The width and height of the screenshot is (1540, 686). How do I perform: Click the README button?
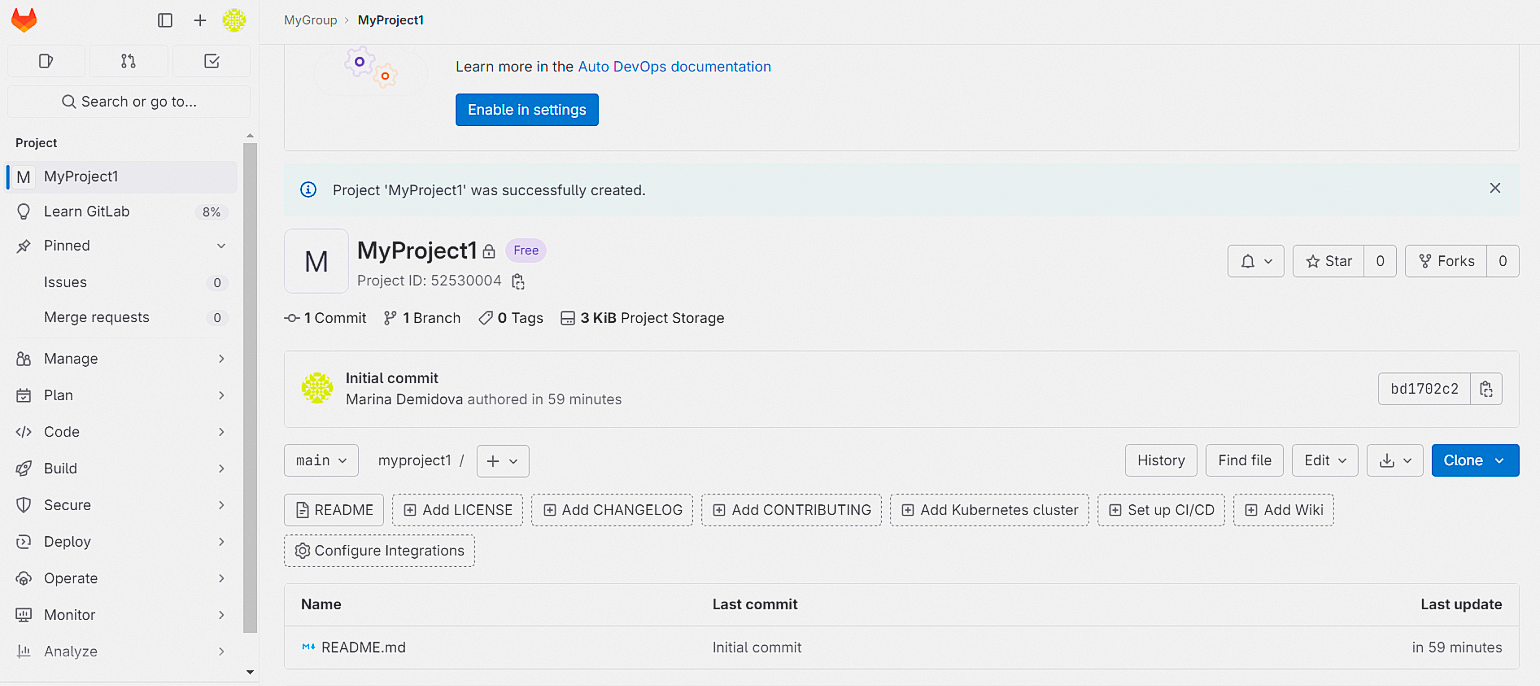point(335,510)
